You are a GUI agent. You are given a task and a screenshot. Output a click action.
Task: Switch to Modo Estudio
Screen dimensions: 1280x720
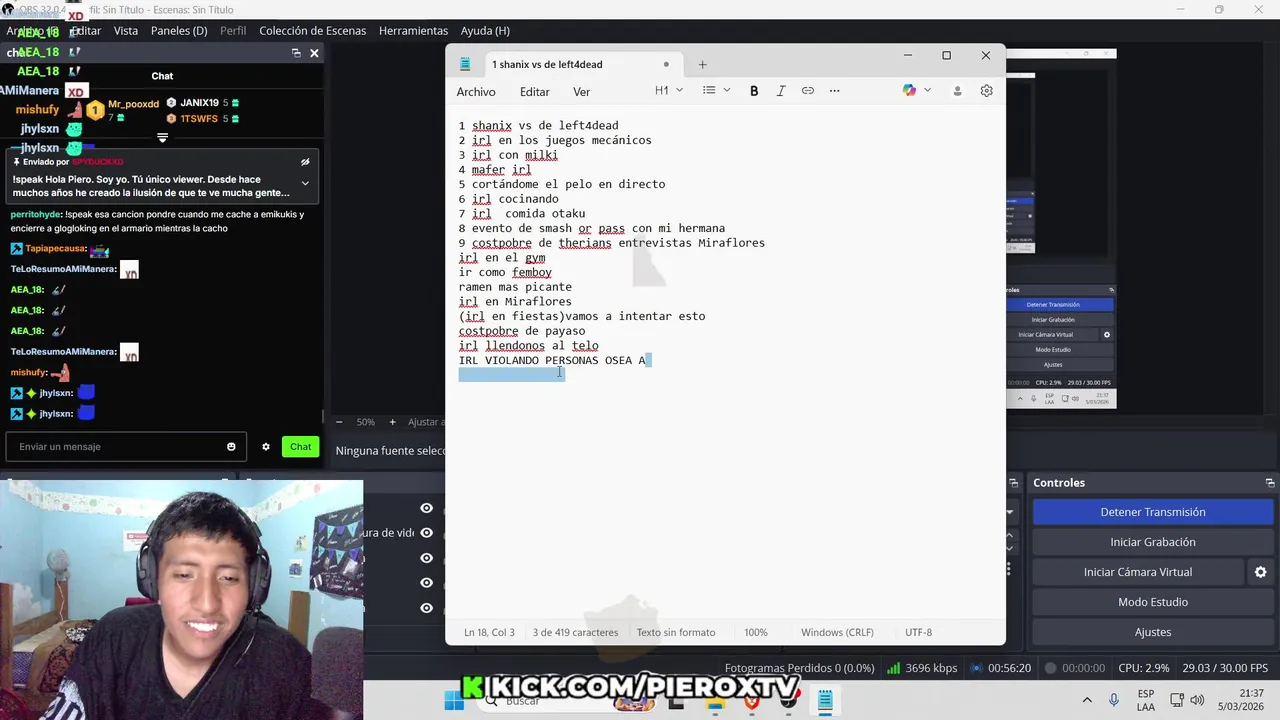pos(1152,602)
